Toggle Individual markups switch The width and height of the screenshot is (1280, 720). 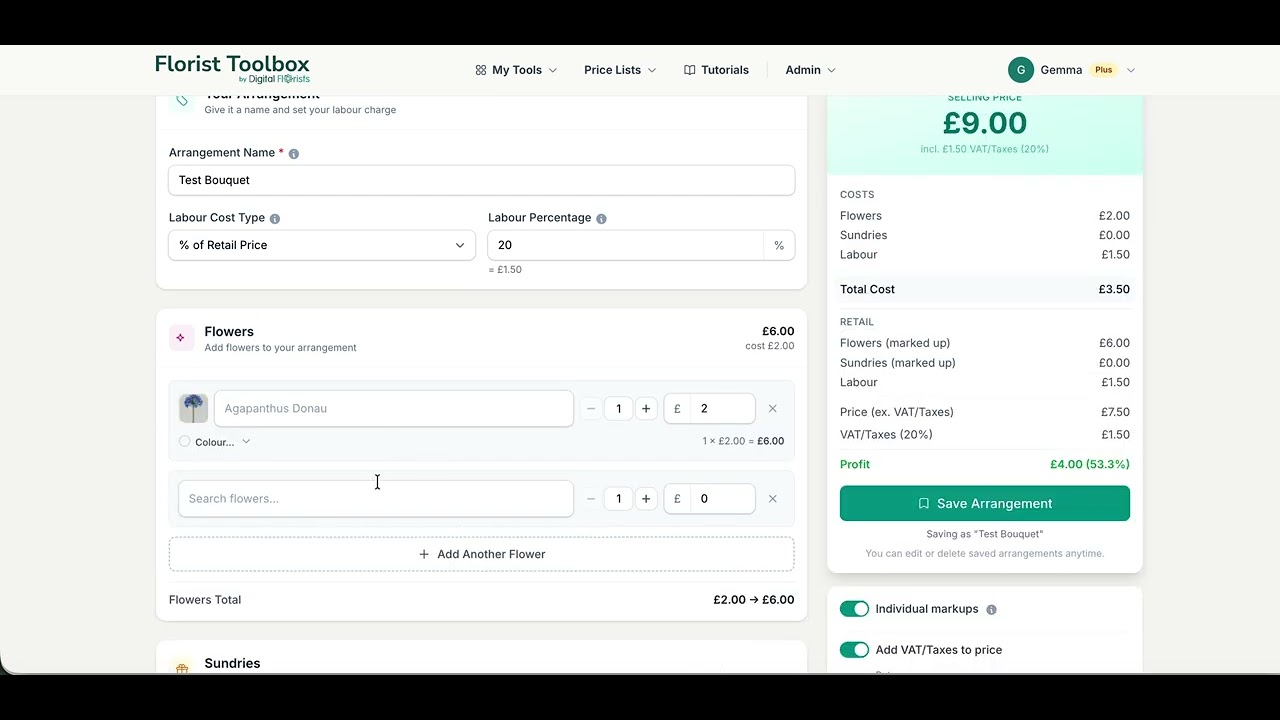[854, 609]
